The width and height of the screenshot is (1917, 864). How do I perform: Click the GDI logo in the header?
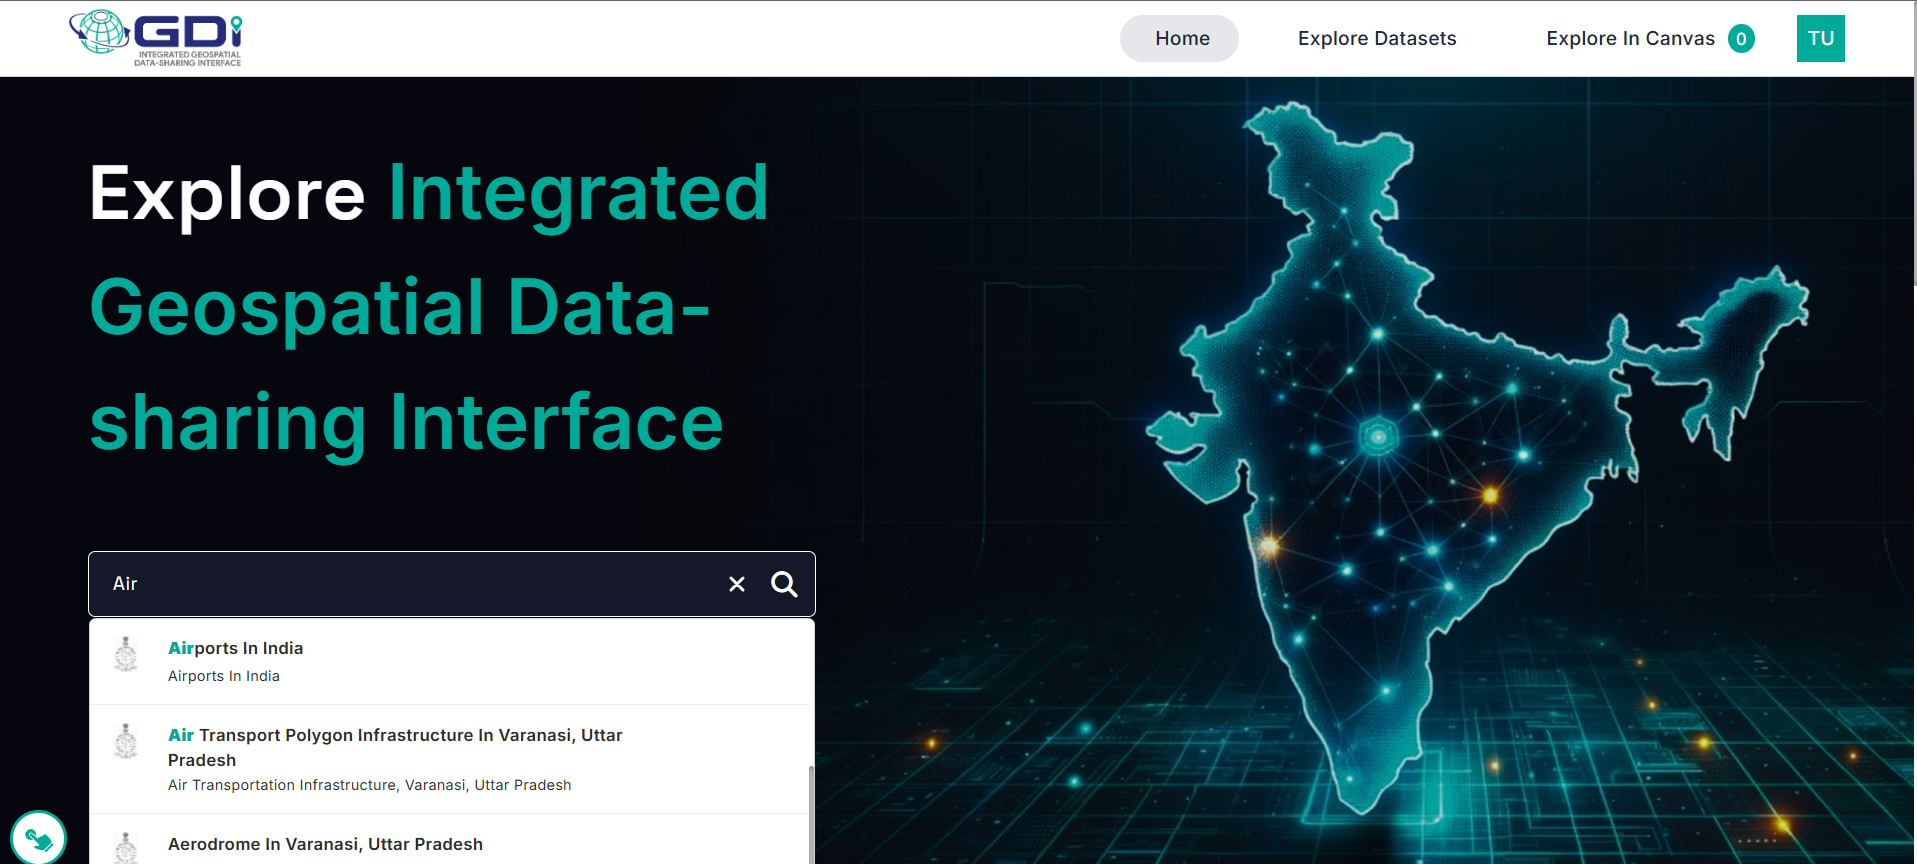[156, 38]
